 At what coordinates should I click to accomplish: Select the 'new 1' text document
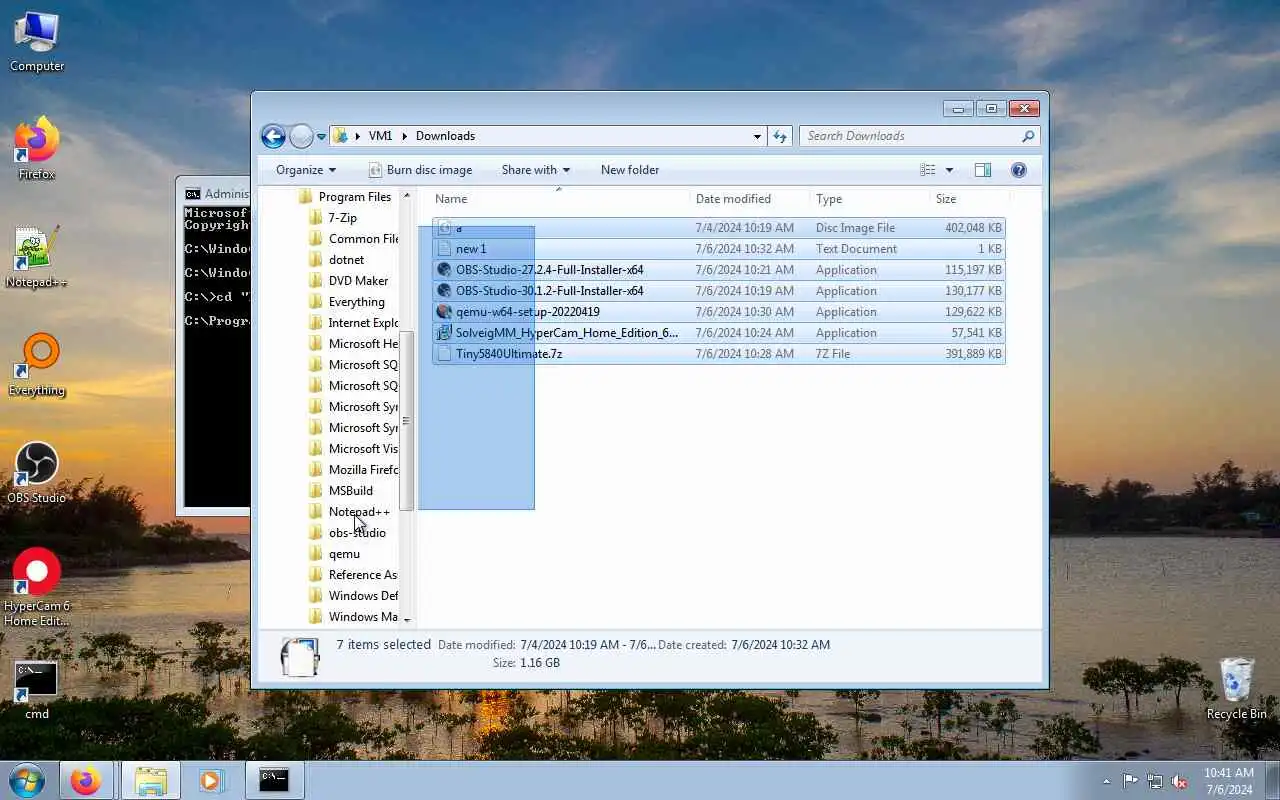click(x=719, y=249)
